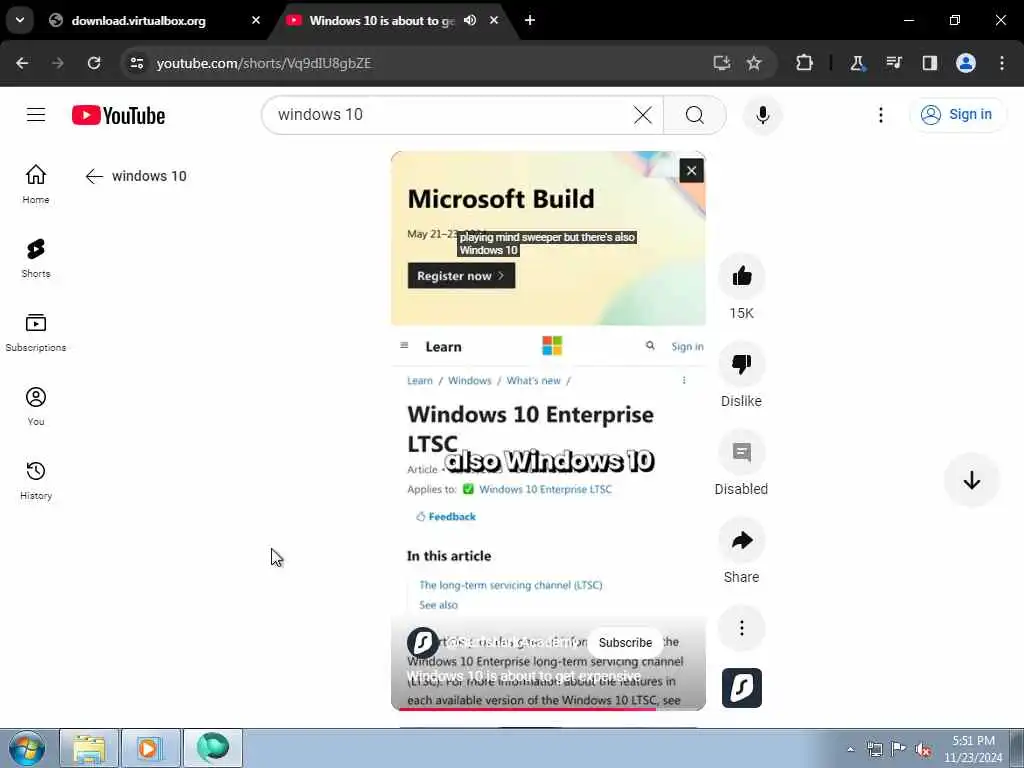Image resolution: width=1024 pixels, height=768 pixels.
Task: Clear the search box with X
Action: tap(643, 115)
